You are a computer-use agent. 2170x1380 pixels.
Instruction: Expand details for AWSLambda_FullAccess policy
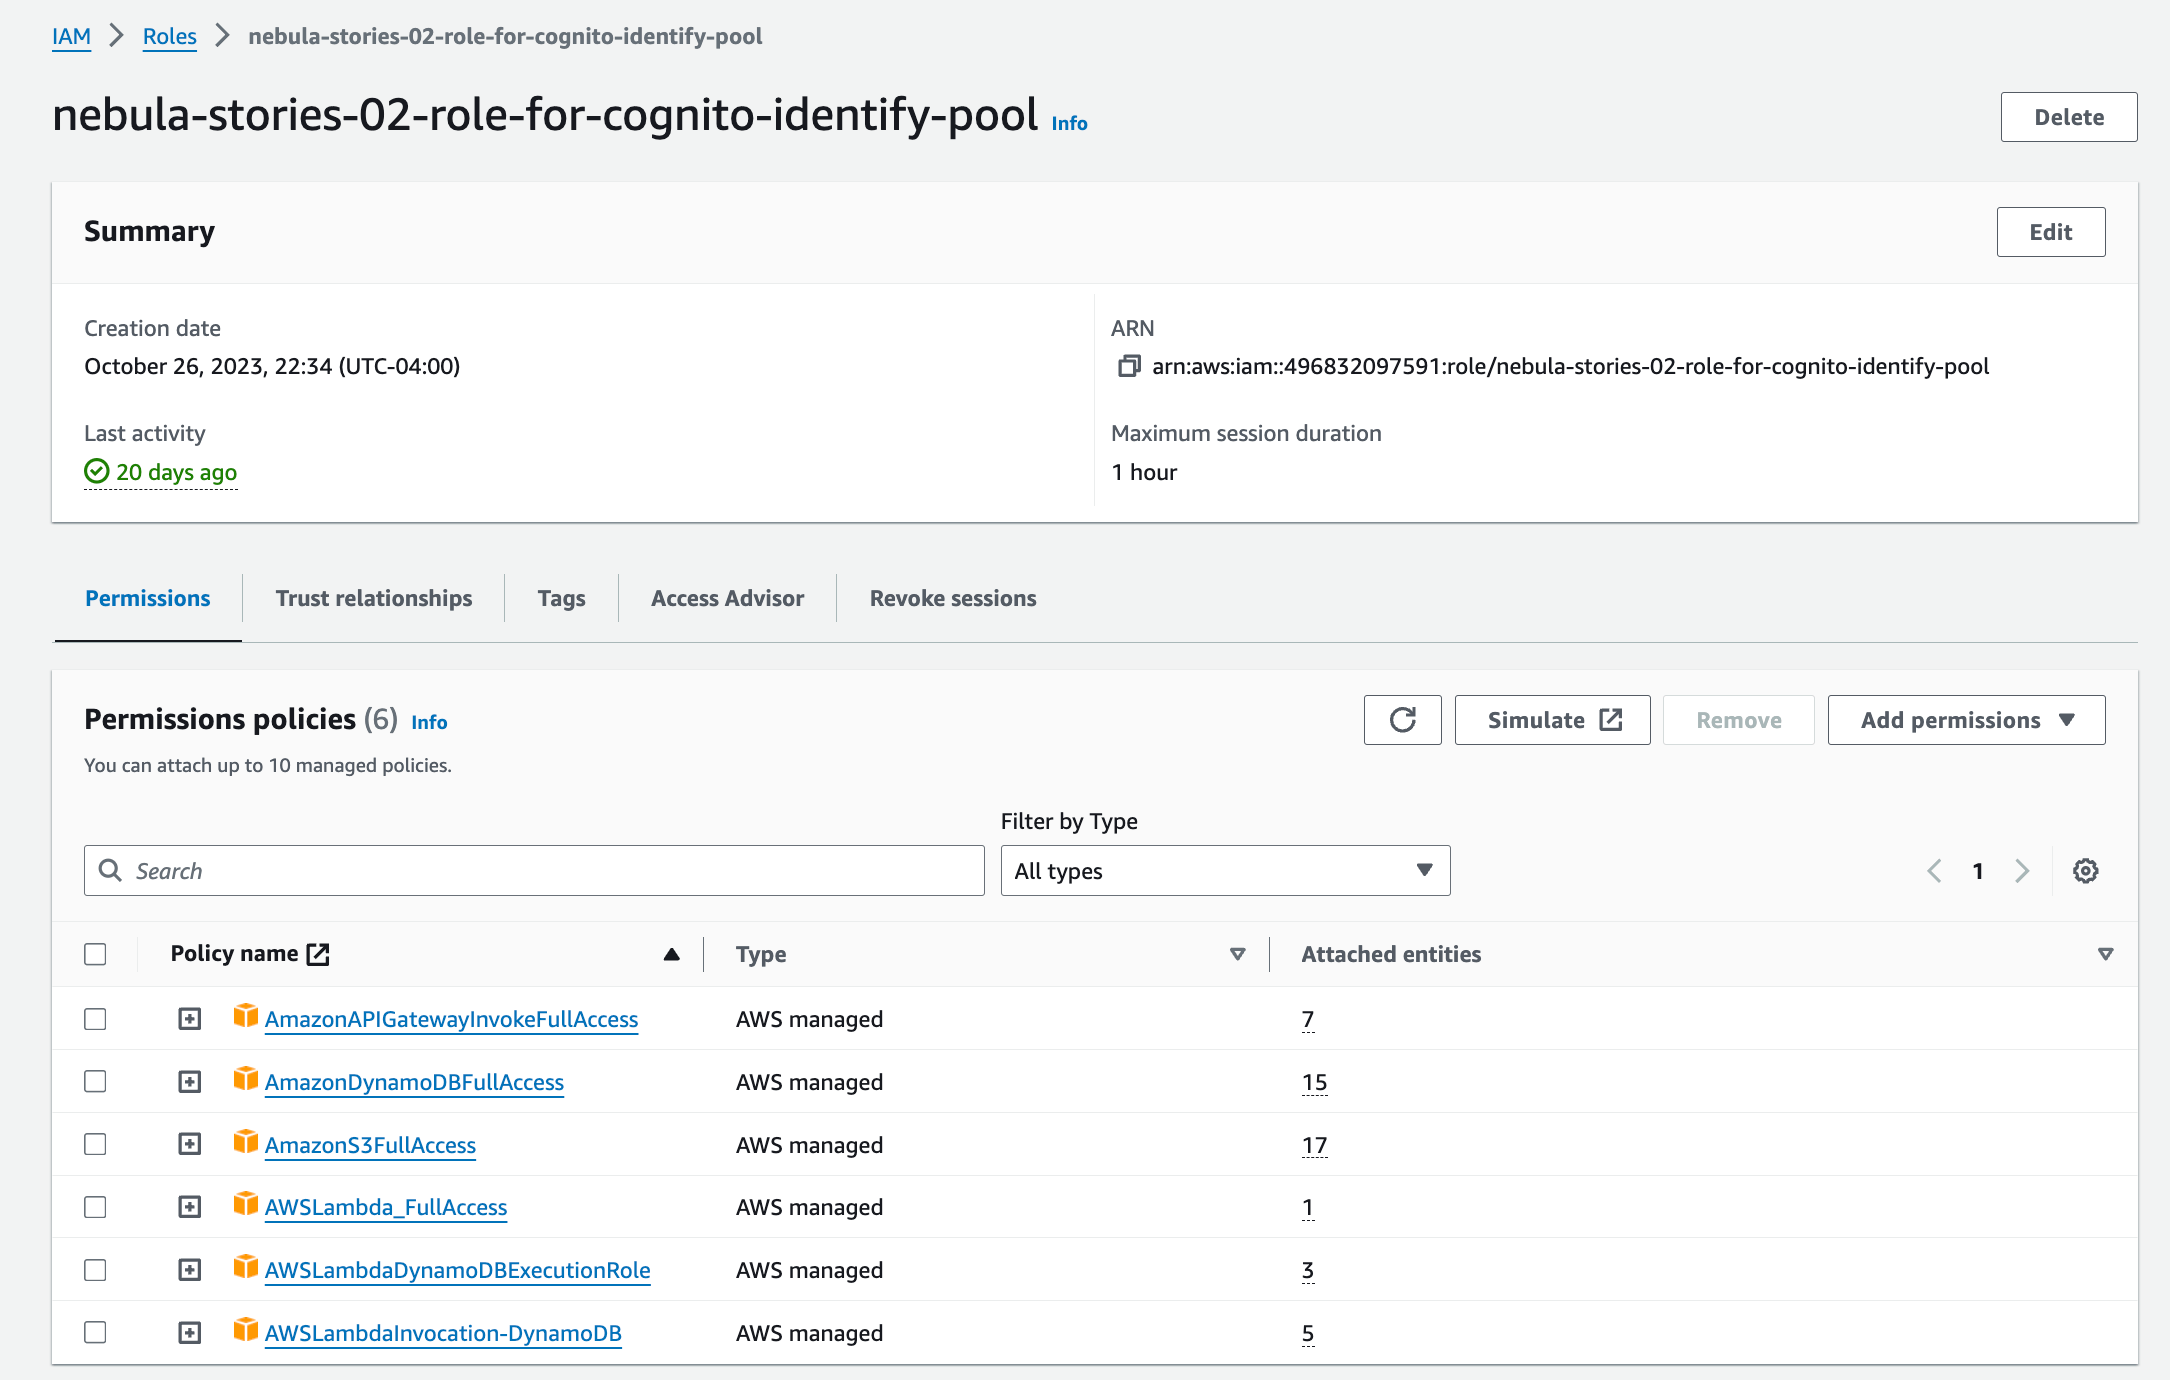(189, 1206)
